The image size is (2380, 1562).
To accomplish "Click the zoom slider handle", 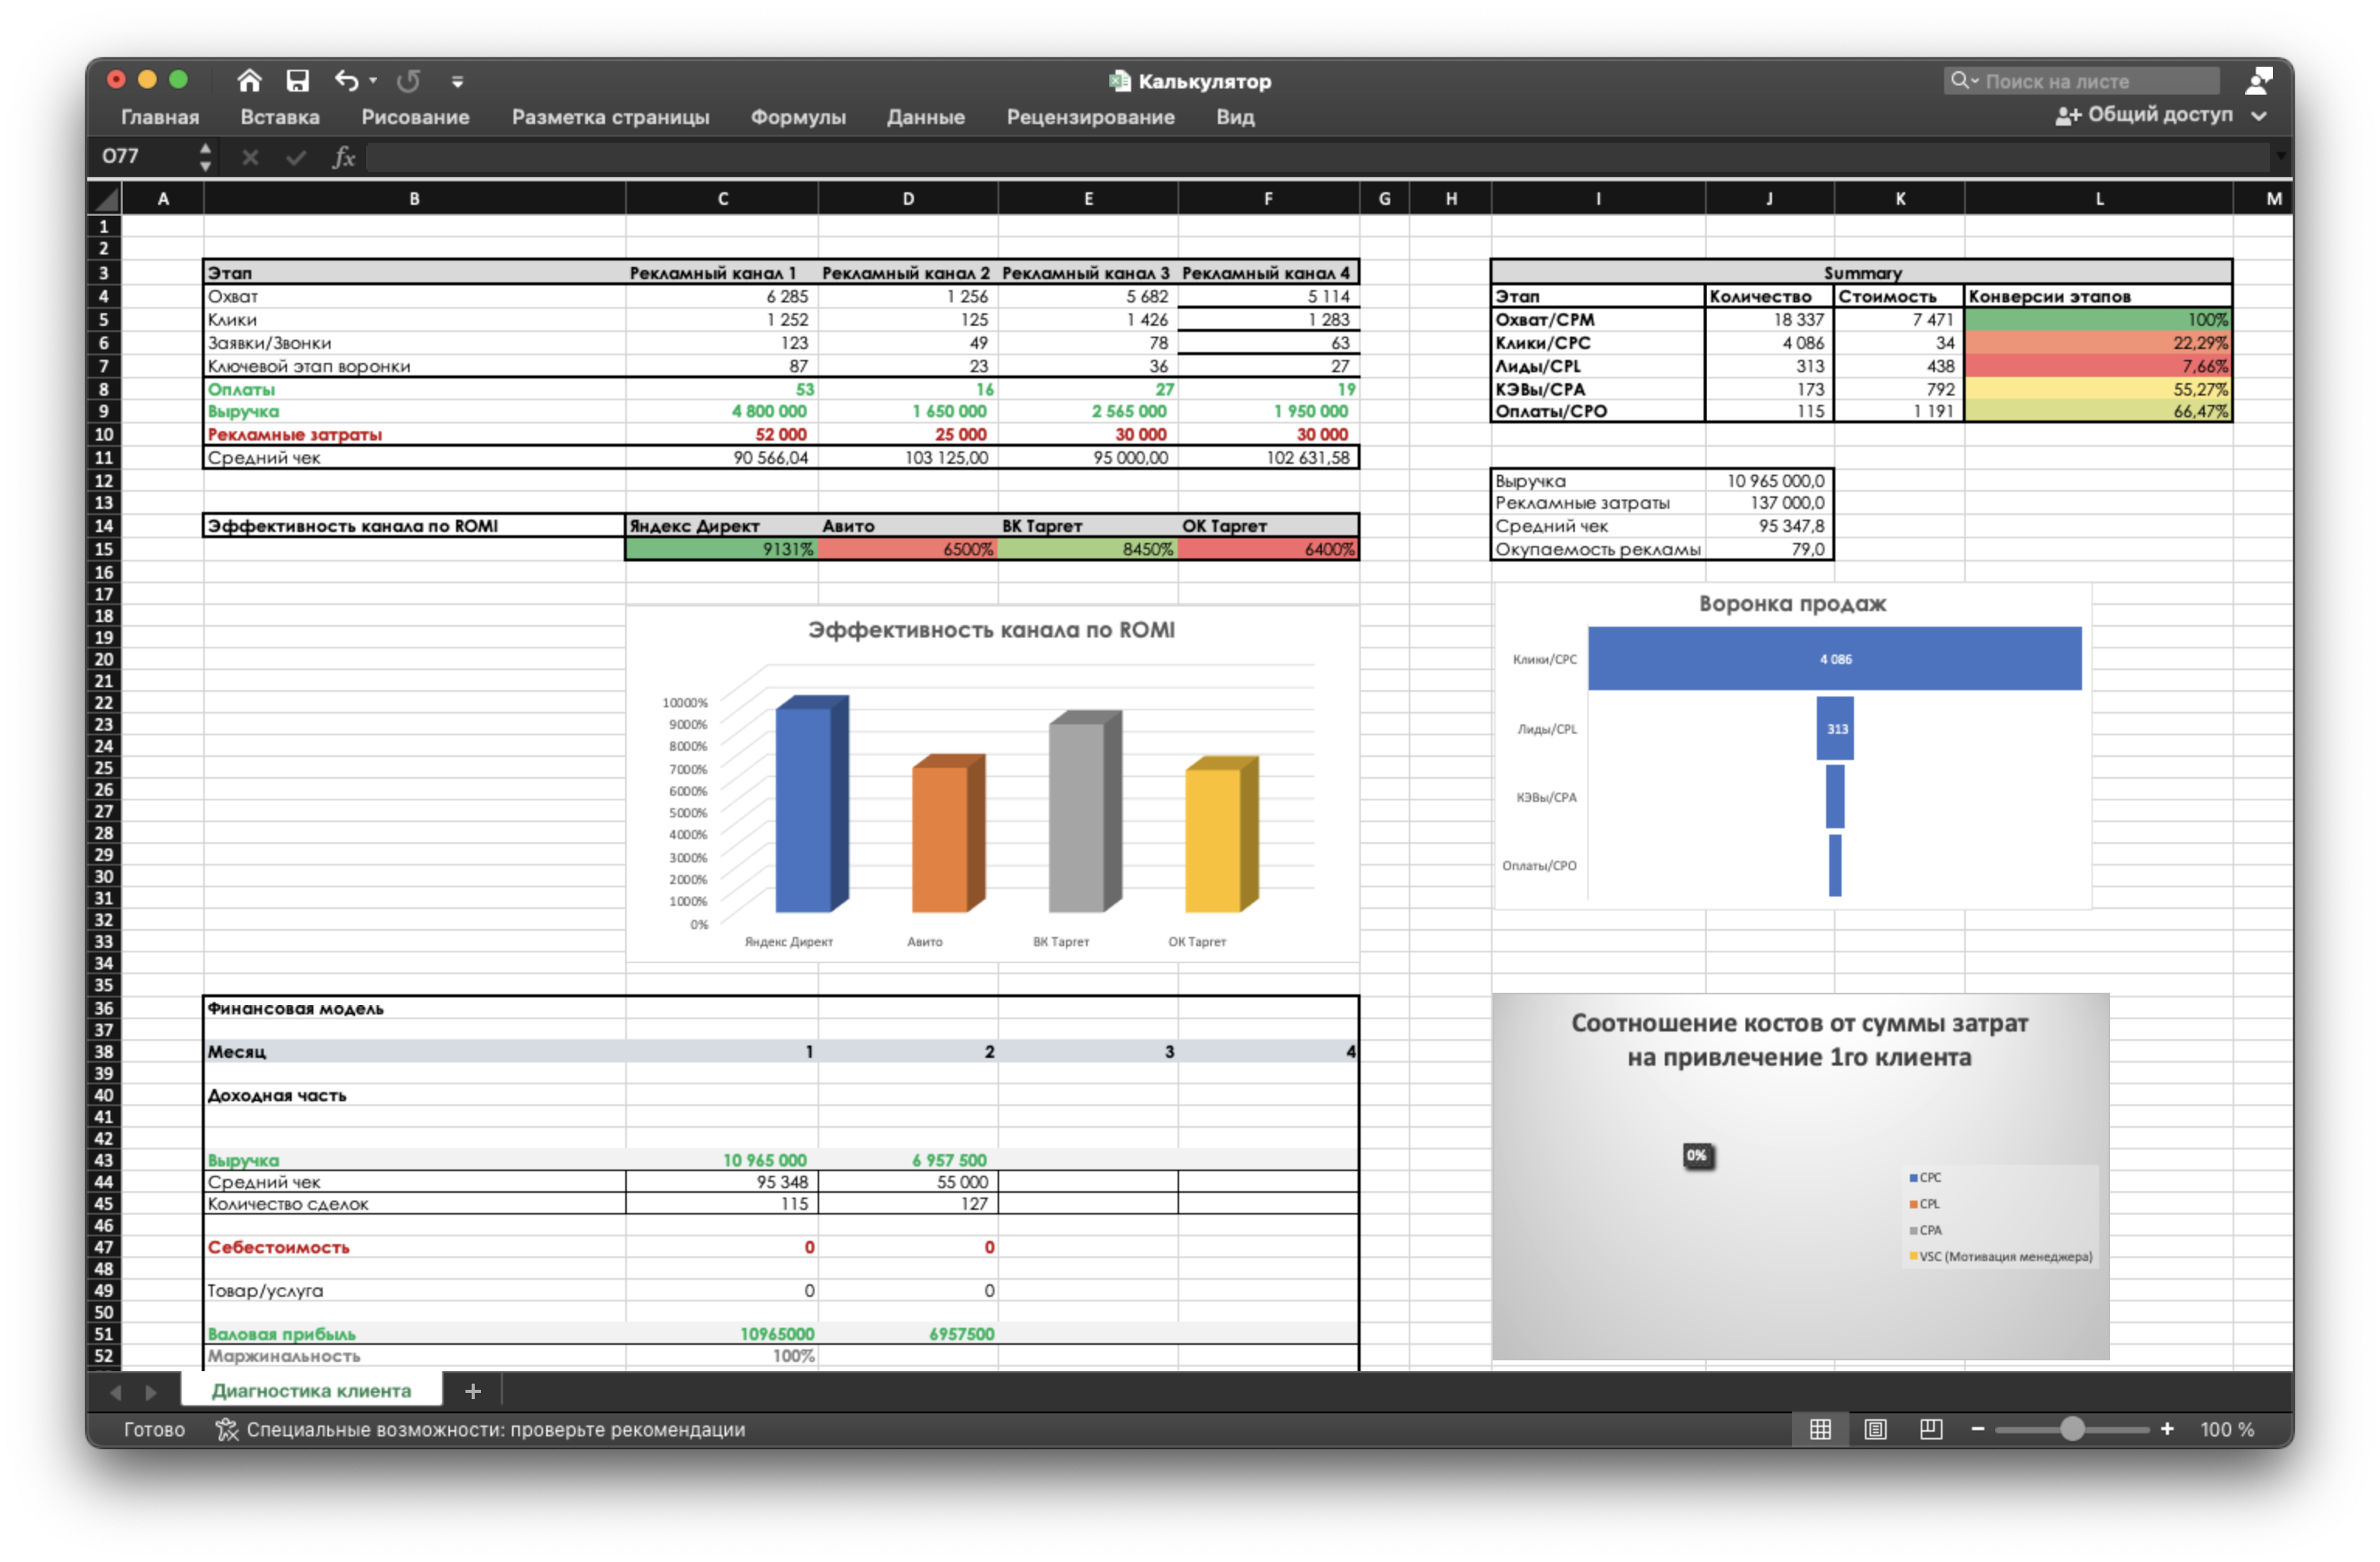I will coord(2072,1430).
